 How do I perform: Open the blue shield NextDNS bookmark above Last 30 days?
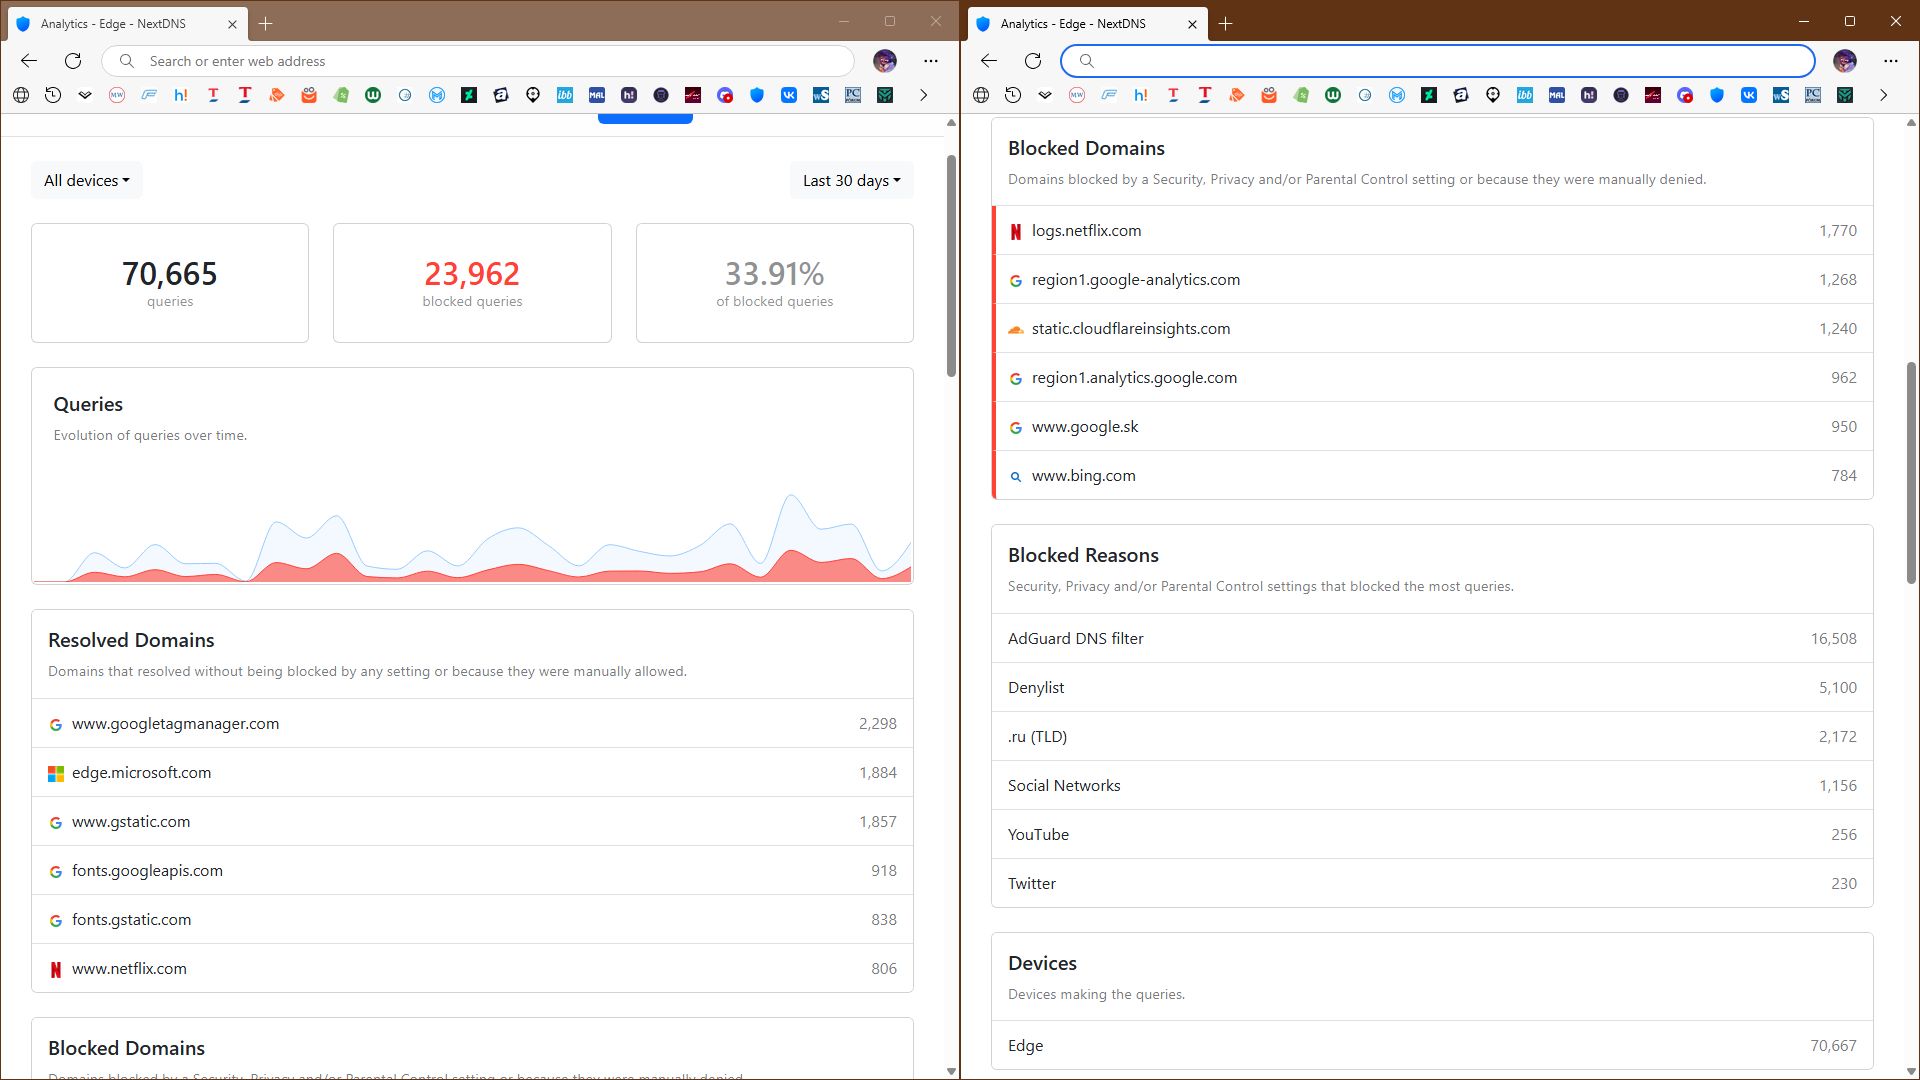point(757,95)
